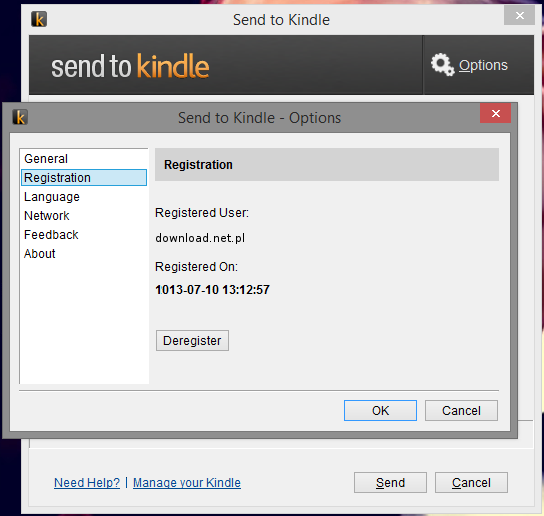Open the Need Help? link

coord(87,483)
